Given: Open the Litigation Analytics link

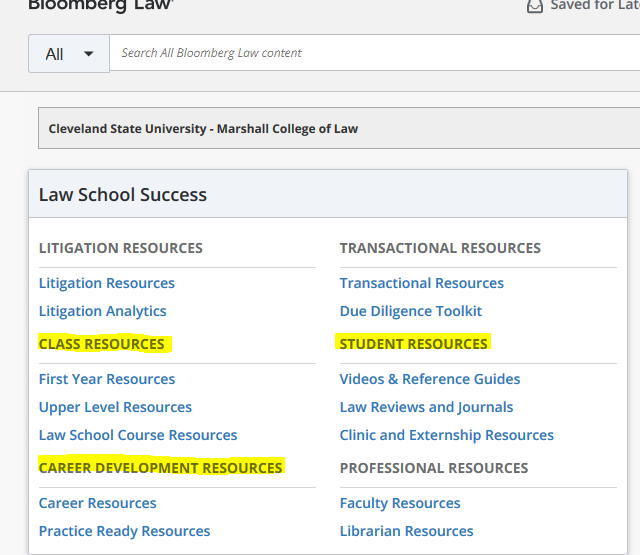Looking at the screenshot, I should (102, 311).
